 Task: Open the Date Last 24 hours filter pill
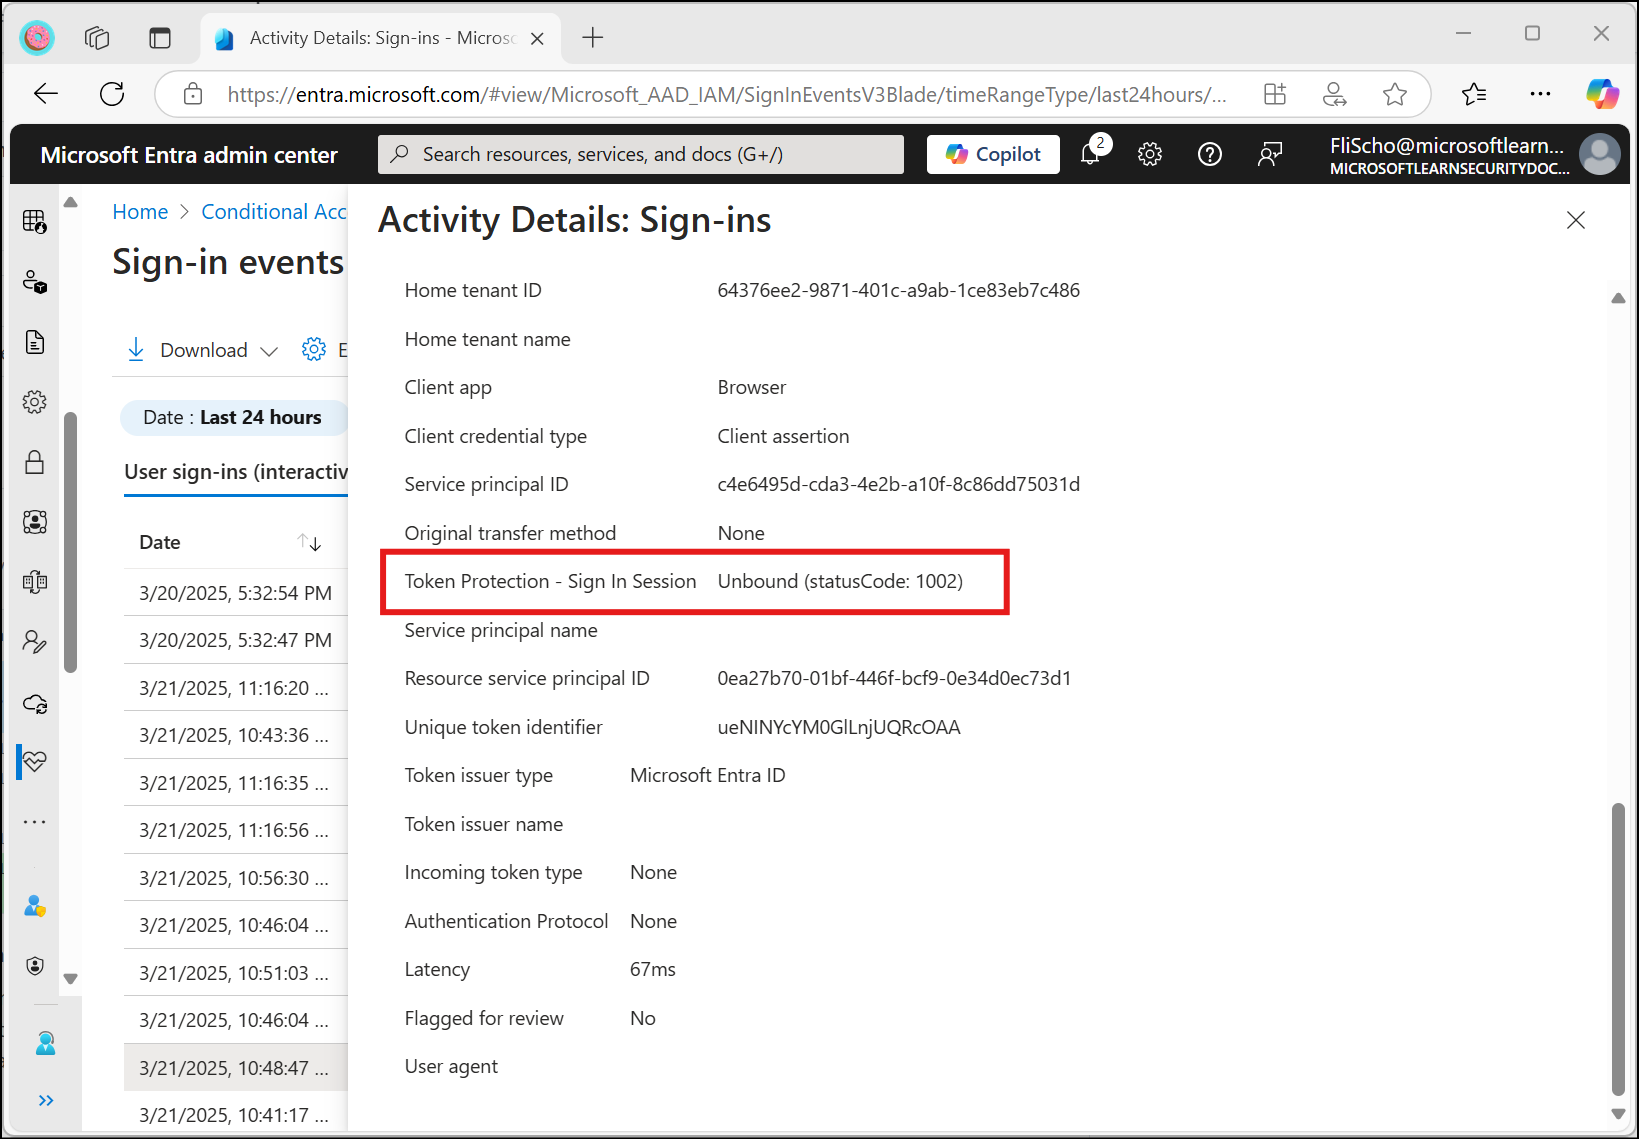(233, 417)
